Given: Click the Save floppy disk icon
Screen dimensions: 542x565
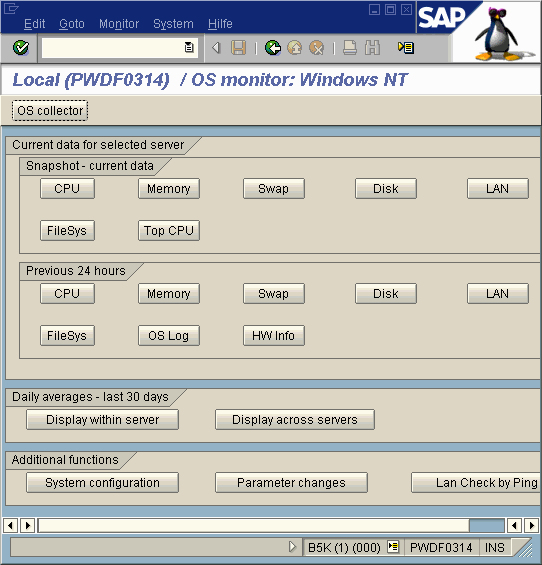Looking at the screenshot, I should [x=239, y=48].
